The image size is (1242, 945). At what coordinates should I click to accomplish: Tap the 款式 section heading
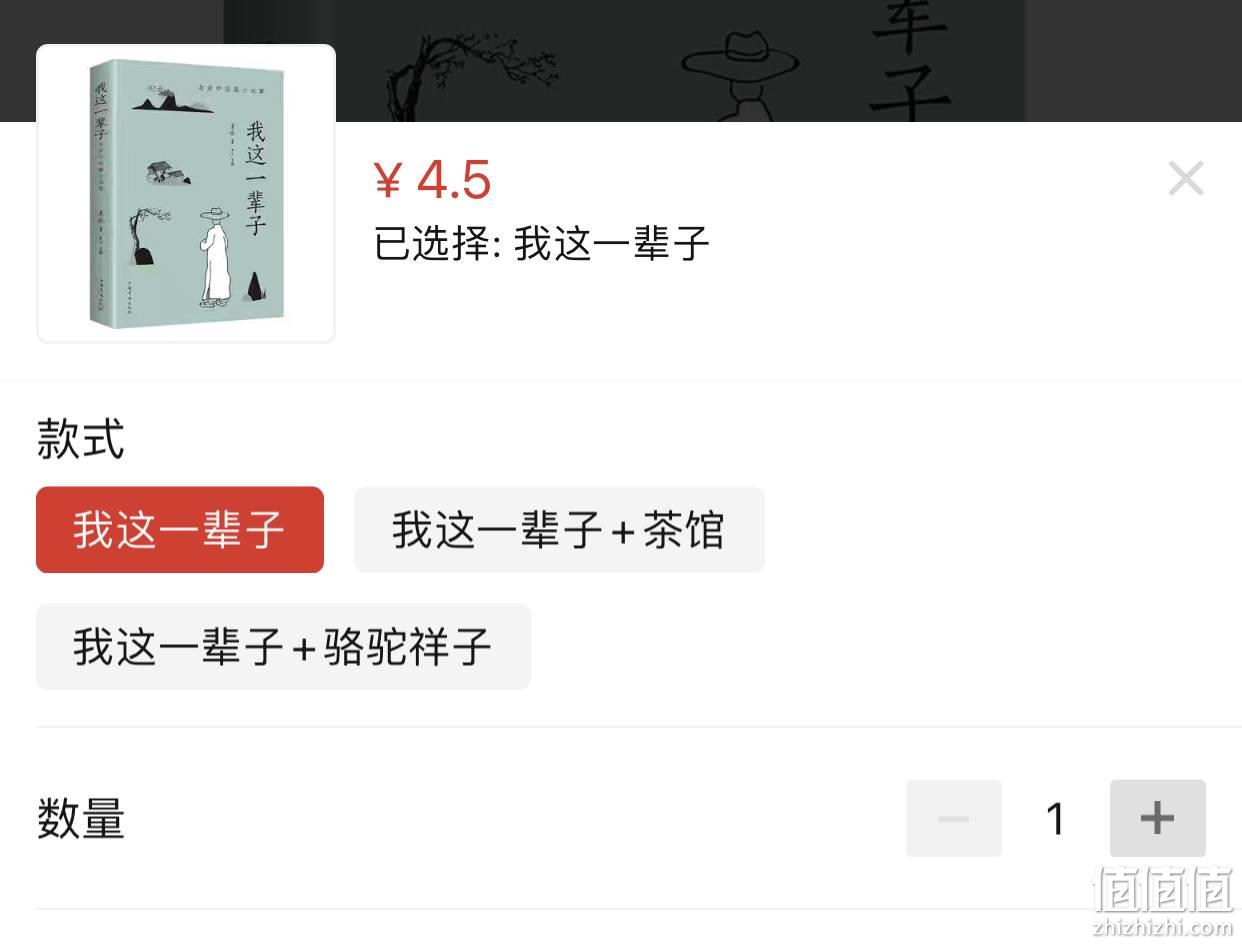(80, 439)
